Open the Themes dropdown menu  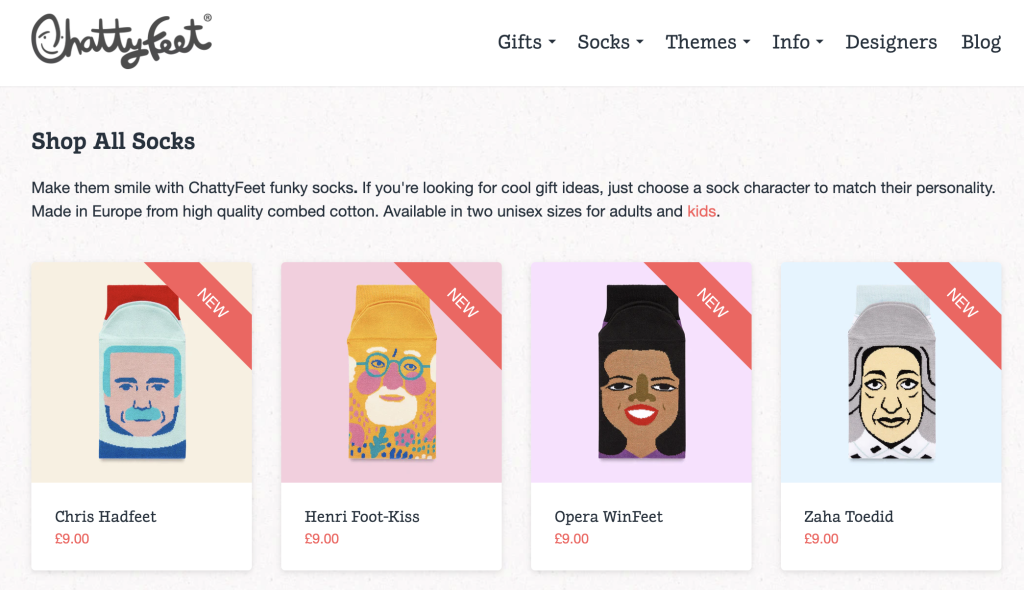[707, 42]
